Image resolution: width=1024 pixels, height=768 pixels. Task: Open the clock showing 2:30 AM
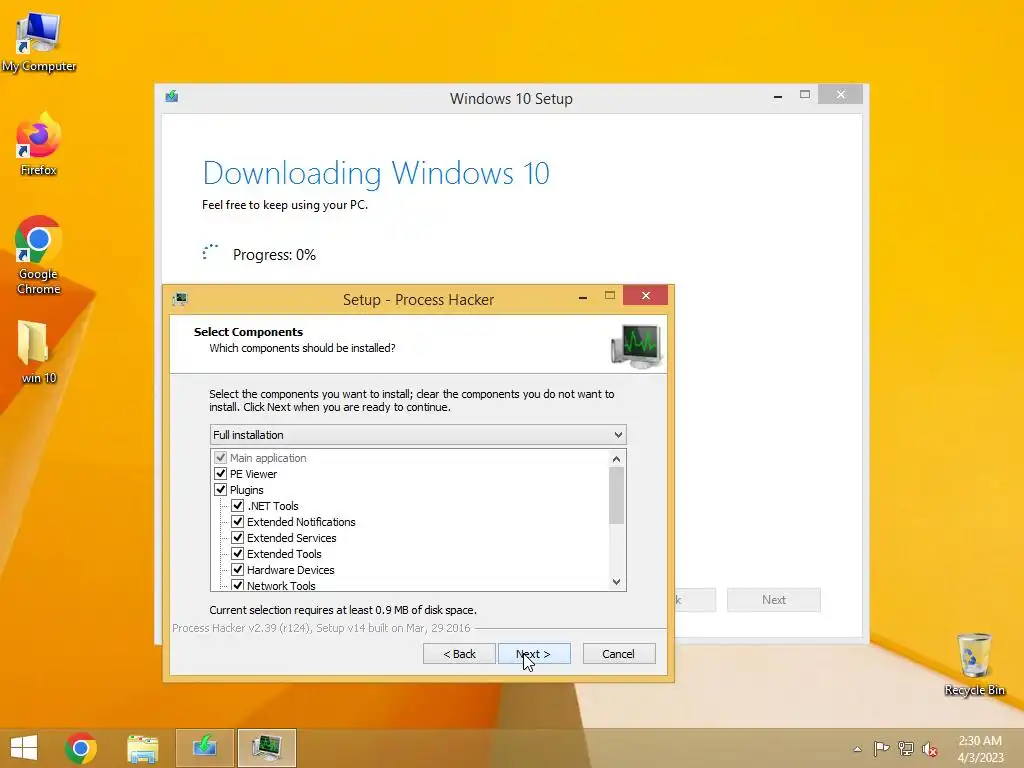point(980,748)
